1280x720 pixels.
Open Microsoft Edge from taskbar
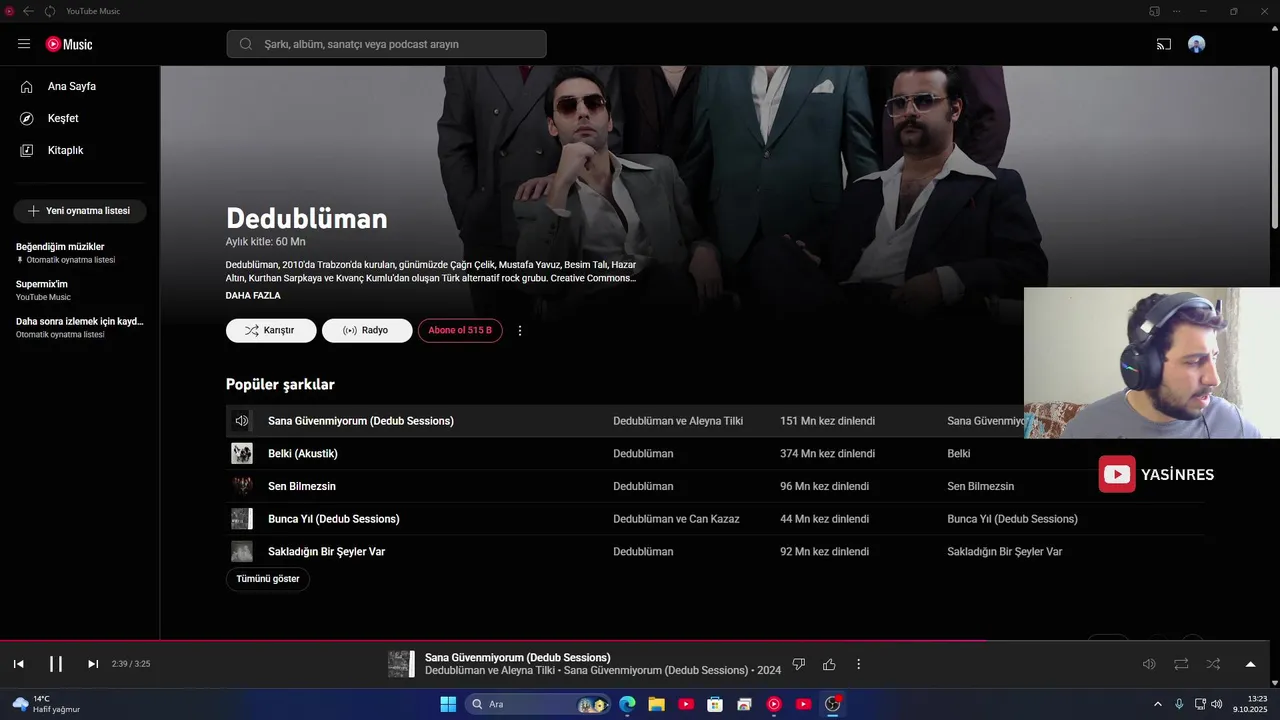pos(627,704)
